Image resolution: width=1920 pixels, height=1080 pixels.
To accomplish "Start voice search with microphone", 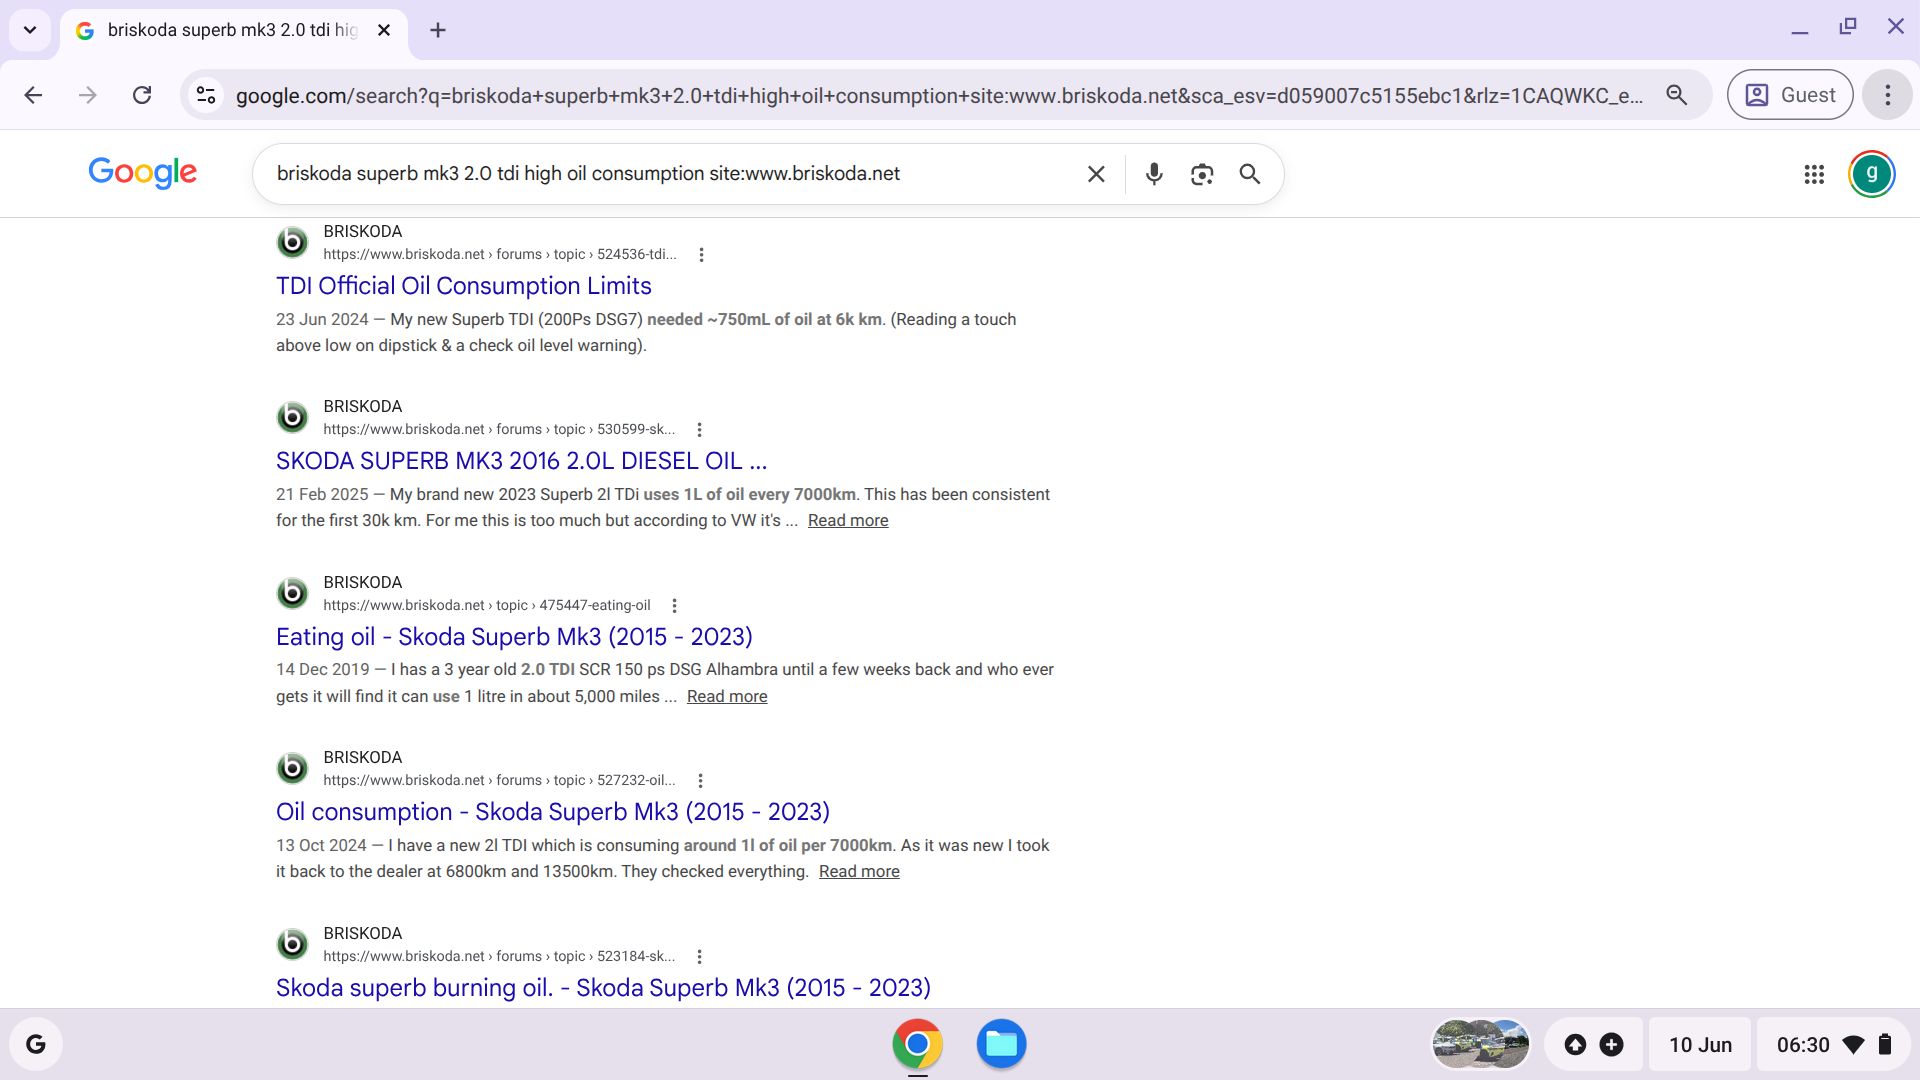I will point(1154,174).
